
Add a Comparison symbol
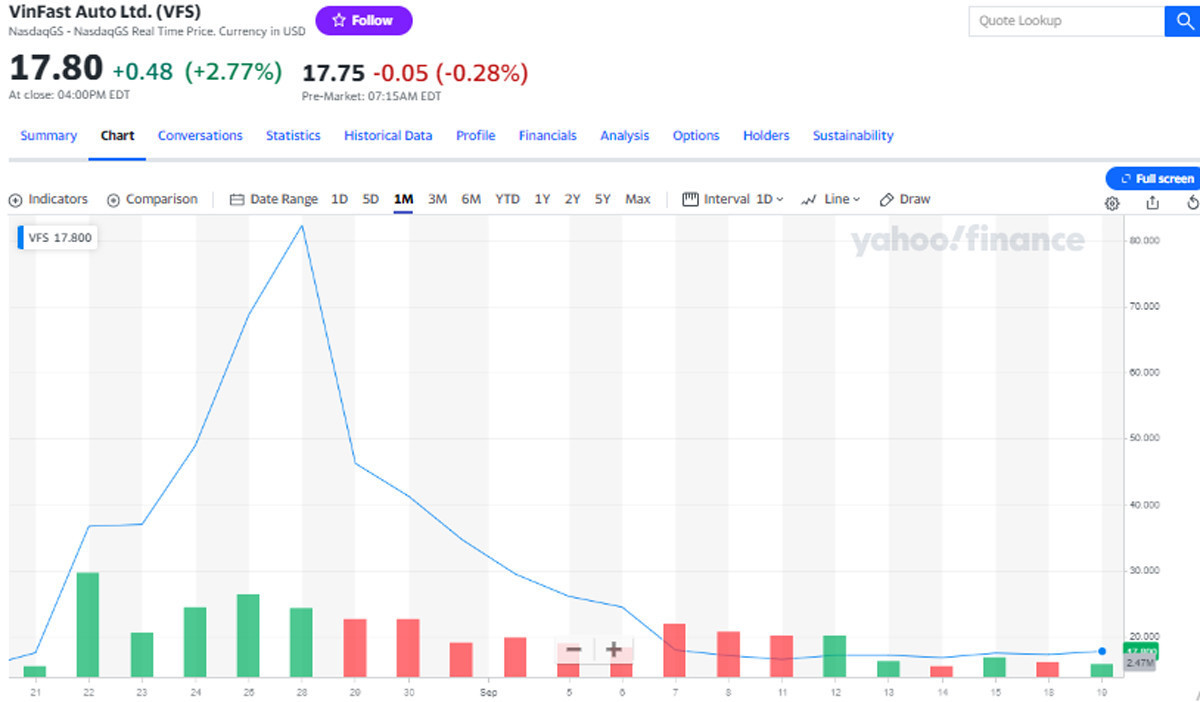[x=152, y=199]
